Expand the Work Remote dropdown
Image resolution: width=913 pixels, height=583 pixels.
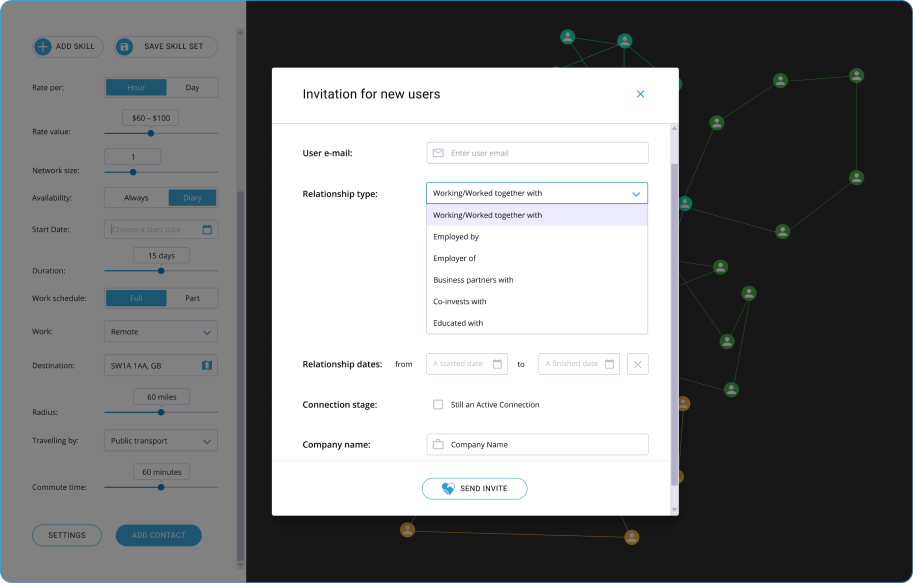[x=207, y=332]
